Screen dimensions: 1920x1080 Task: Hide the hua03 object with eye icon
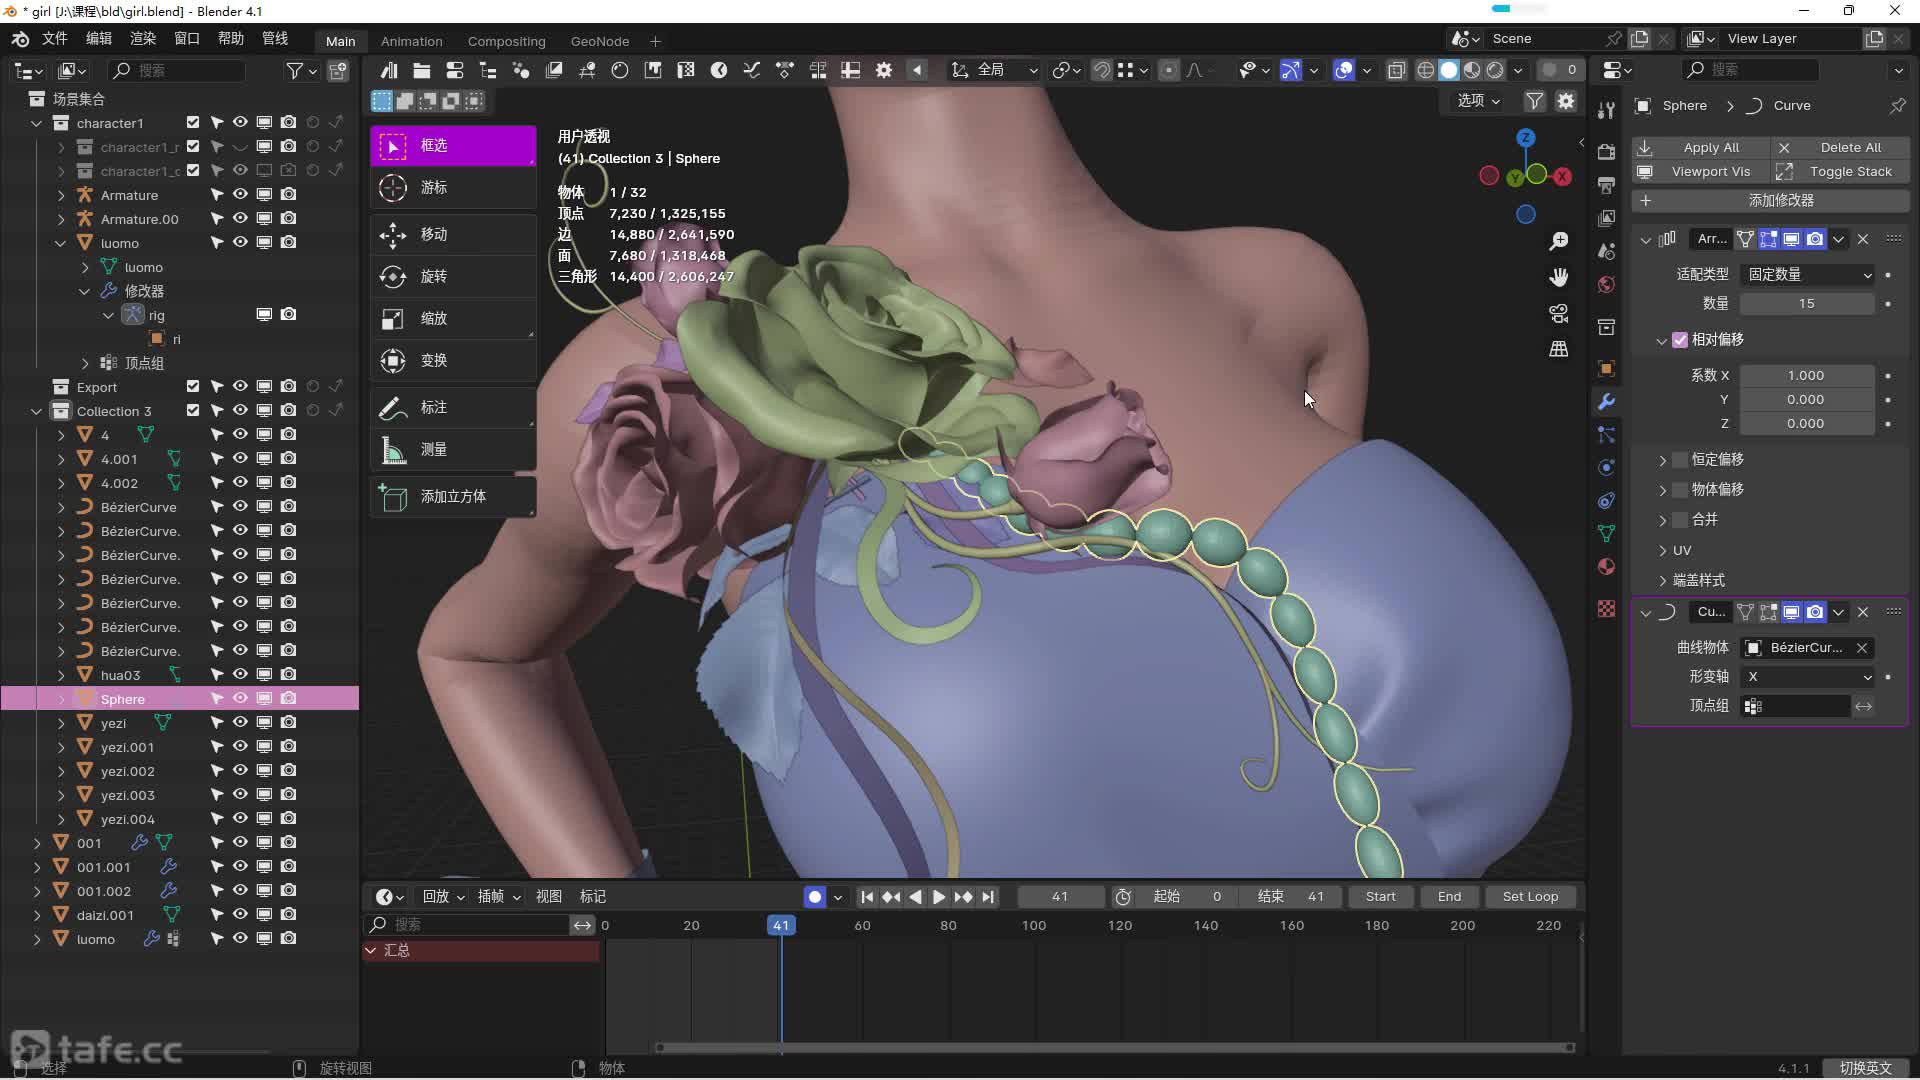pos(240,675)
